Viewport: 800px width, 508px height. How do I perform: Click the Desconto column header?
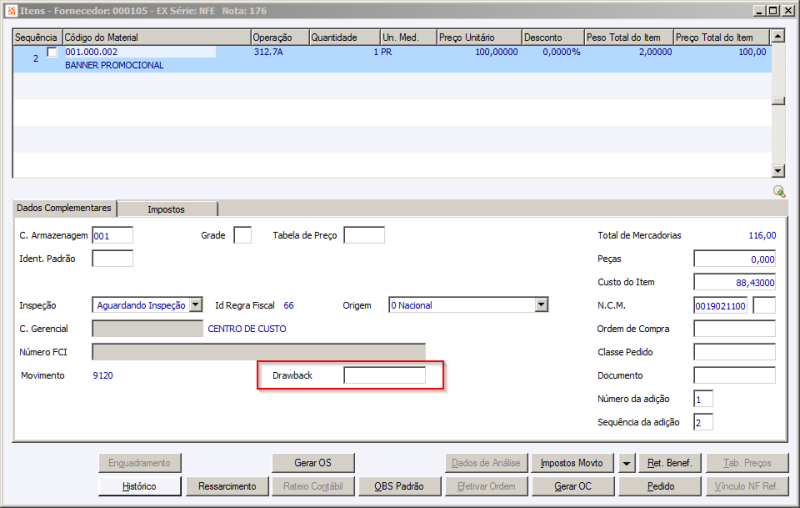coord(553,37)
